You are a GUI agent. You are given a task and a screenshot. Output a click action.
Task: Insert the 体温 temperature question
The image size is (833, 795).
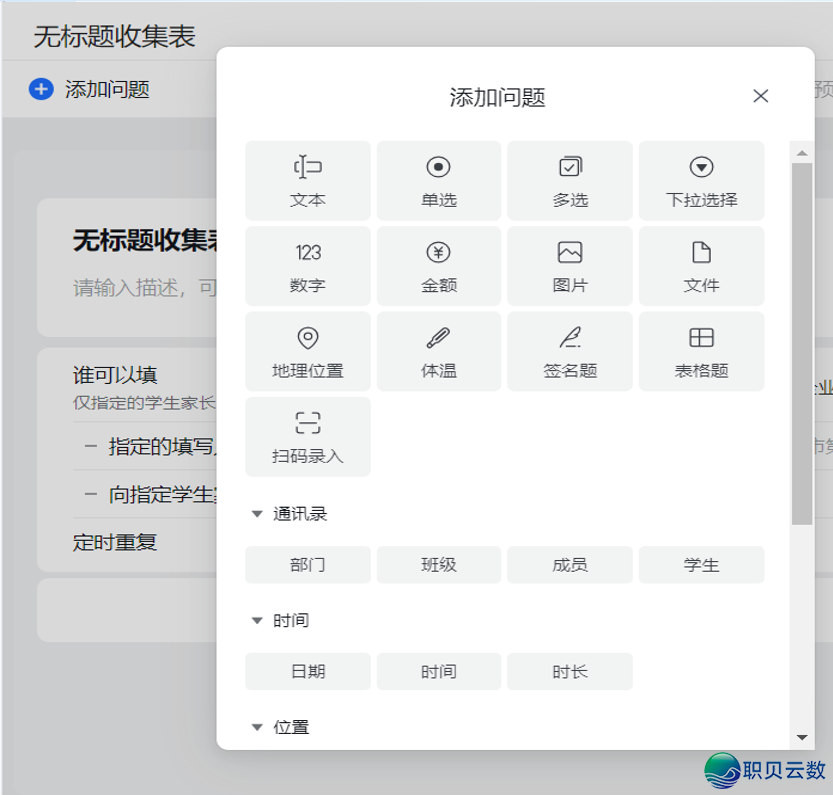[438, 351]
